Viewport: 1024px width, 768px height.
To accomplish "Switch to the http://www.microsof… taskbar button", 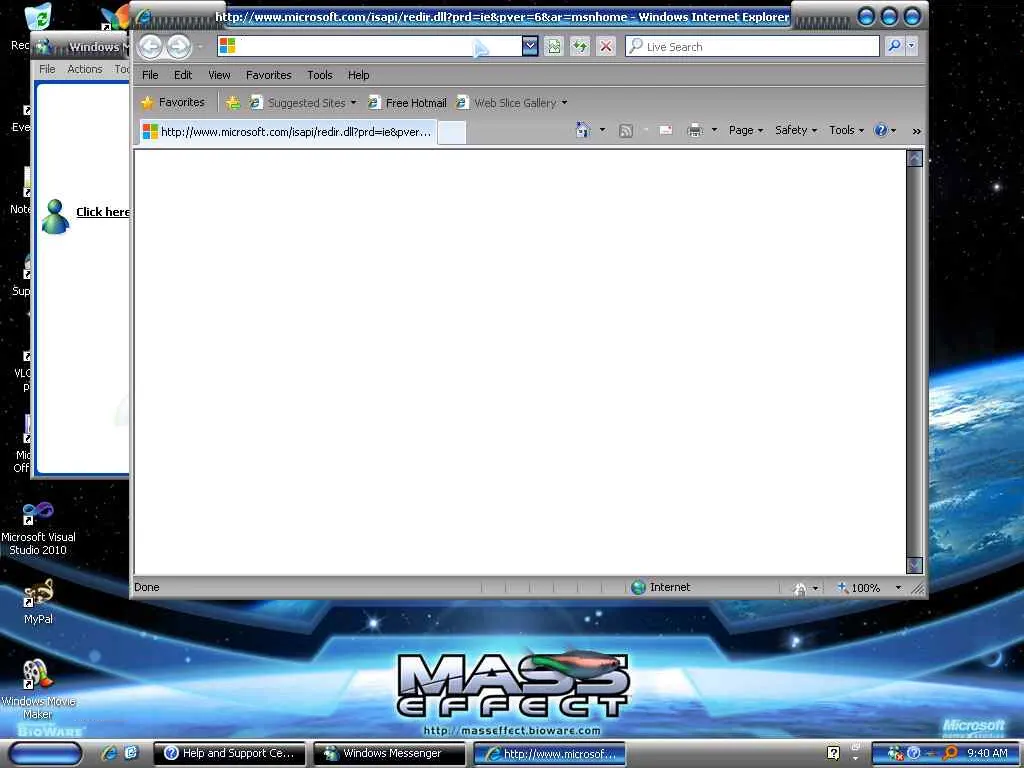I will point(550,754).
